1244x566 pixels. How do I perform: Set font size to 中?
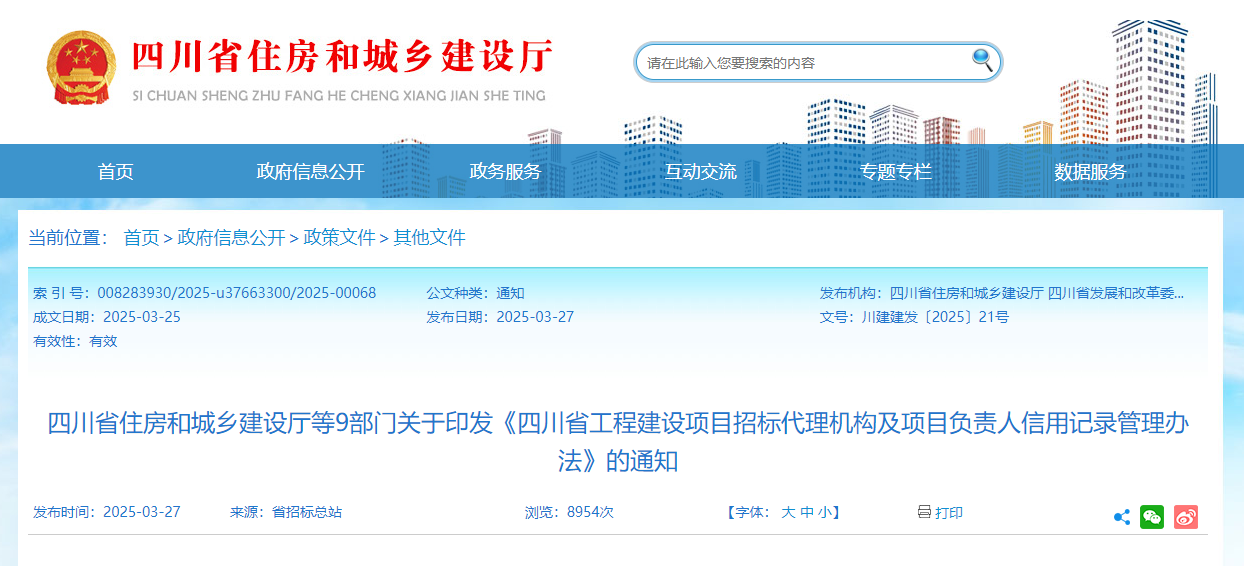(x=806, y=512)
